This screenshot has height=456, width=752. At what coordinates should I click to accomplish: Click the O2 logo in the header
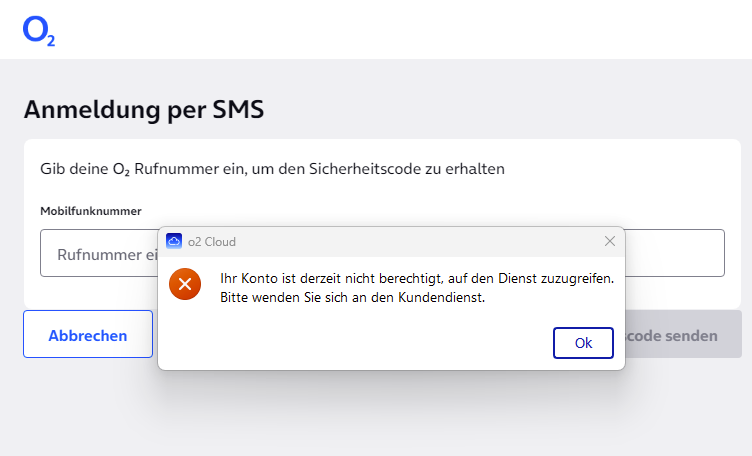(x=39, y=31)
